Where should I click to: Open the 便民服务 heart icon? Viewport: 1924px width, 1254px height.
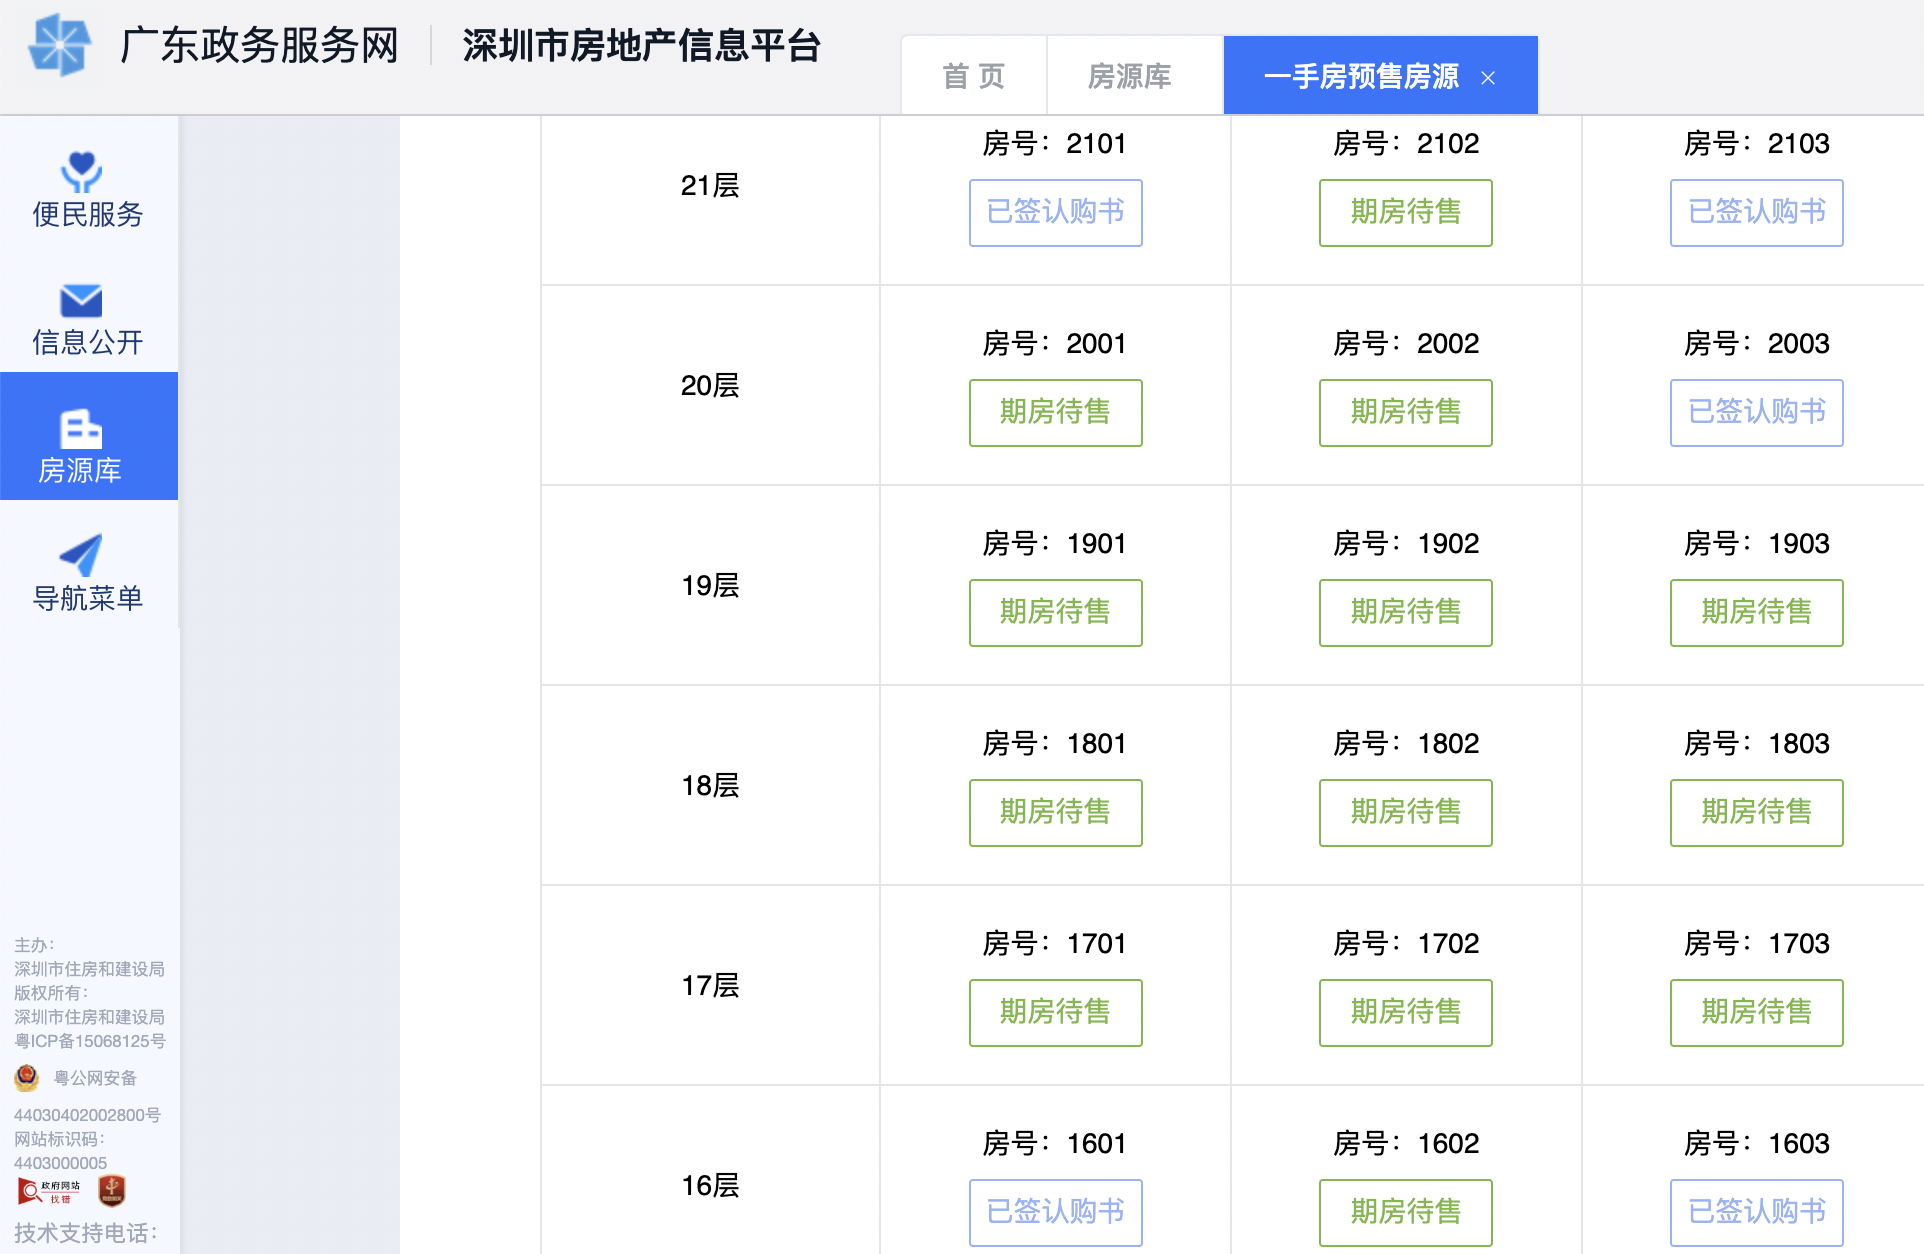point(82,171)
